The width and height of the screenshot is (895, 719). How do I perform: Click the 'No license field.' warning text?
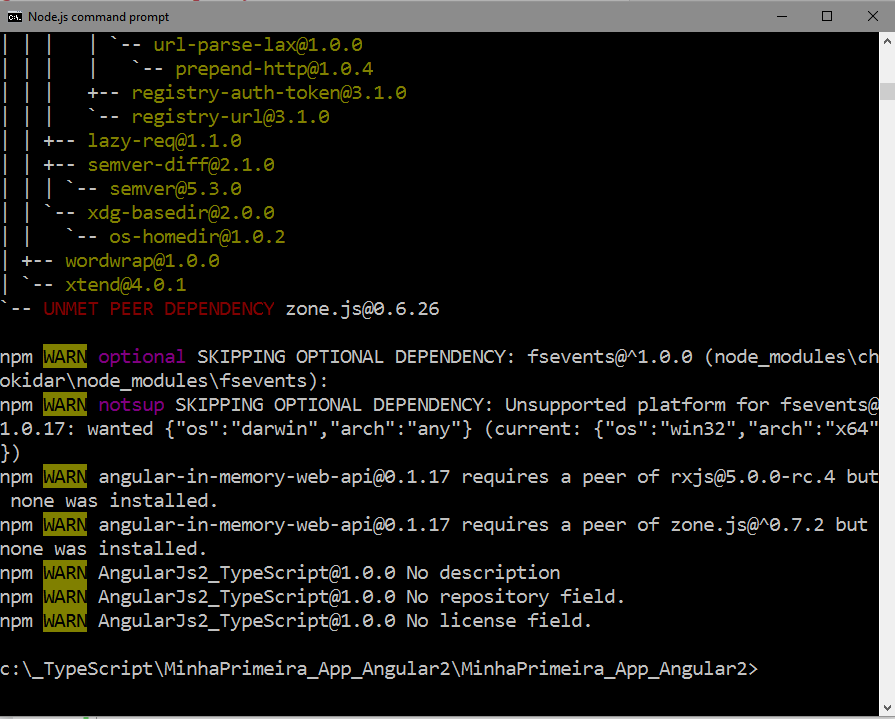click(499, 620)
